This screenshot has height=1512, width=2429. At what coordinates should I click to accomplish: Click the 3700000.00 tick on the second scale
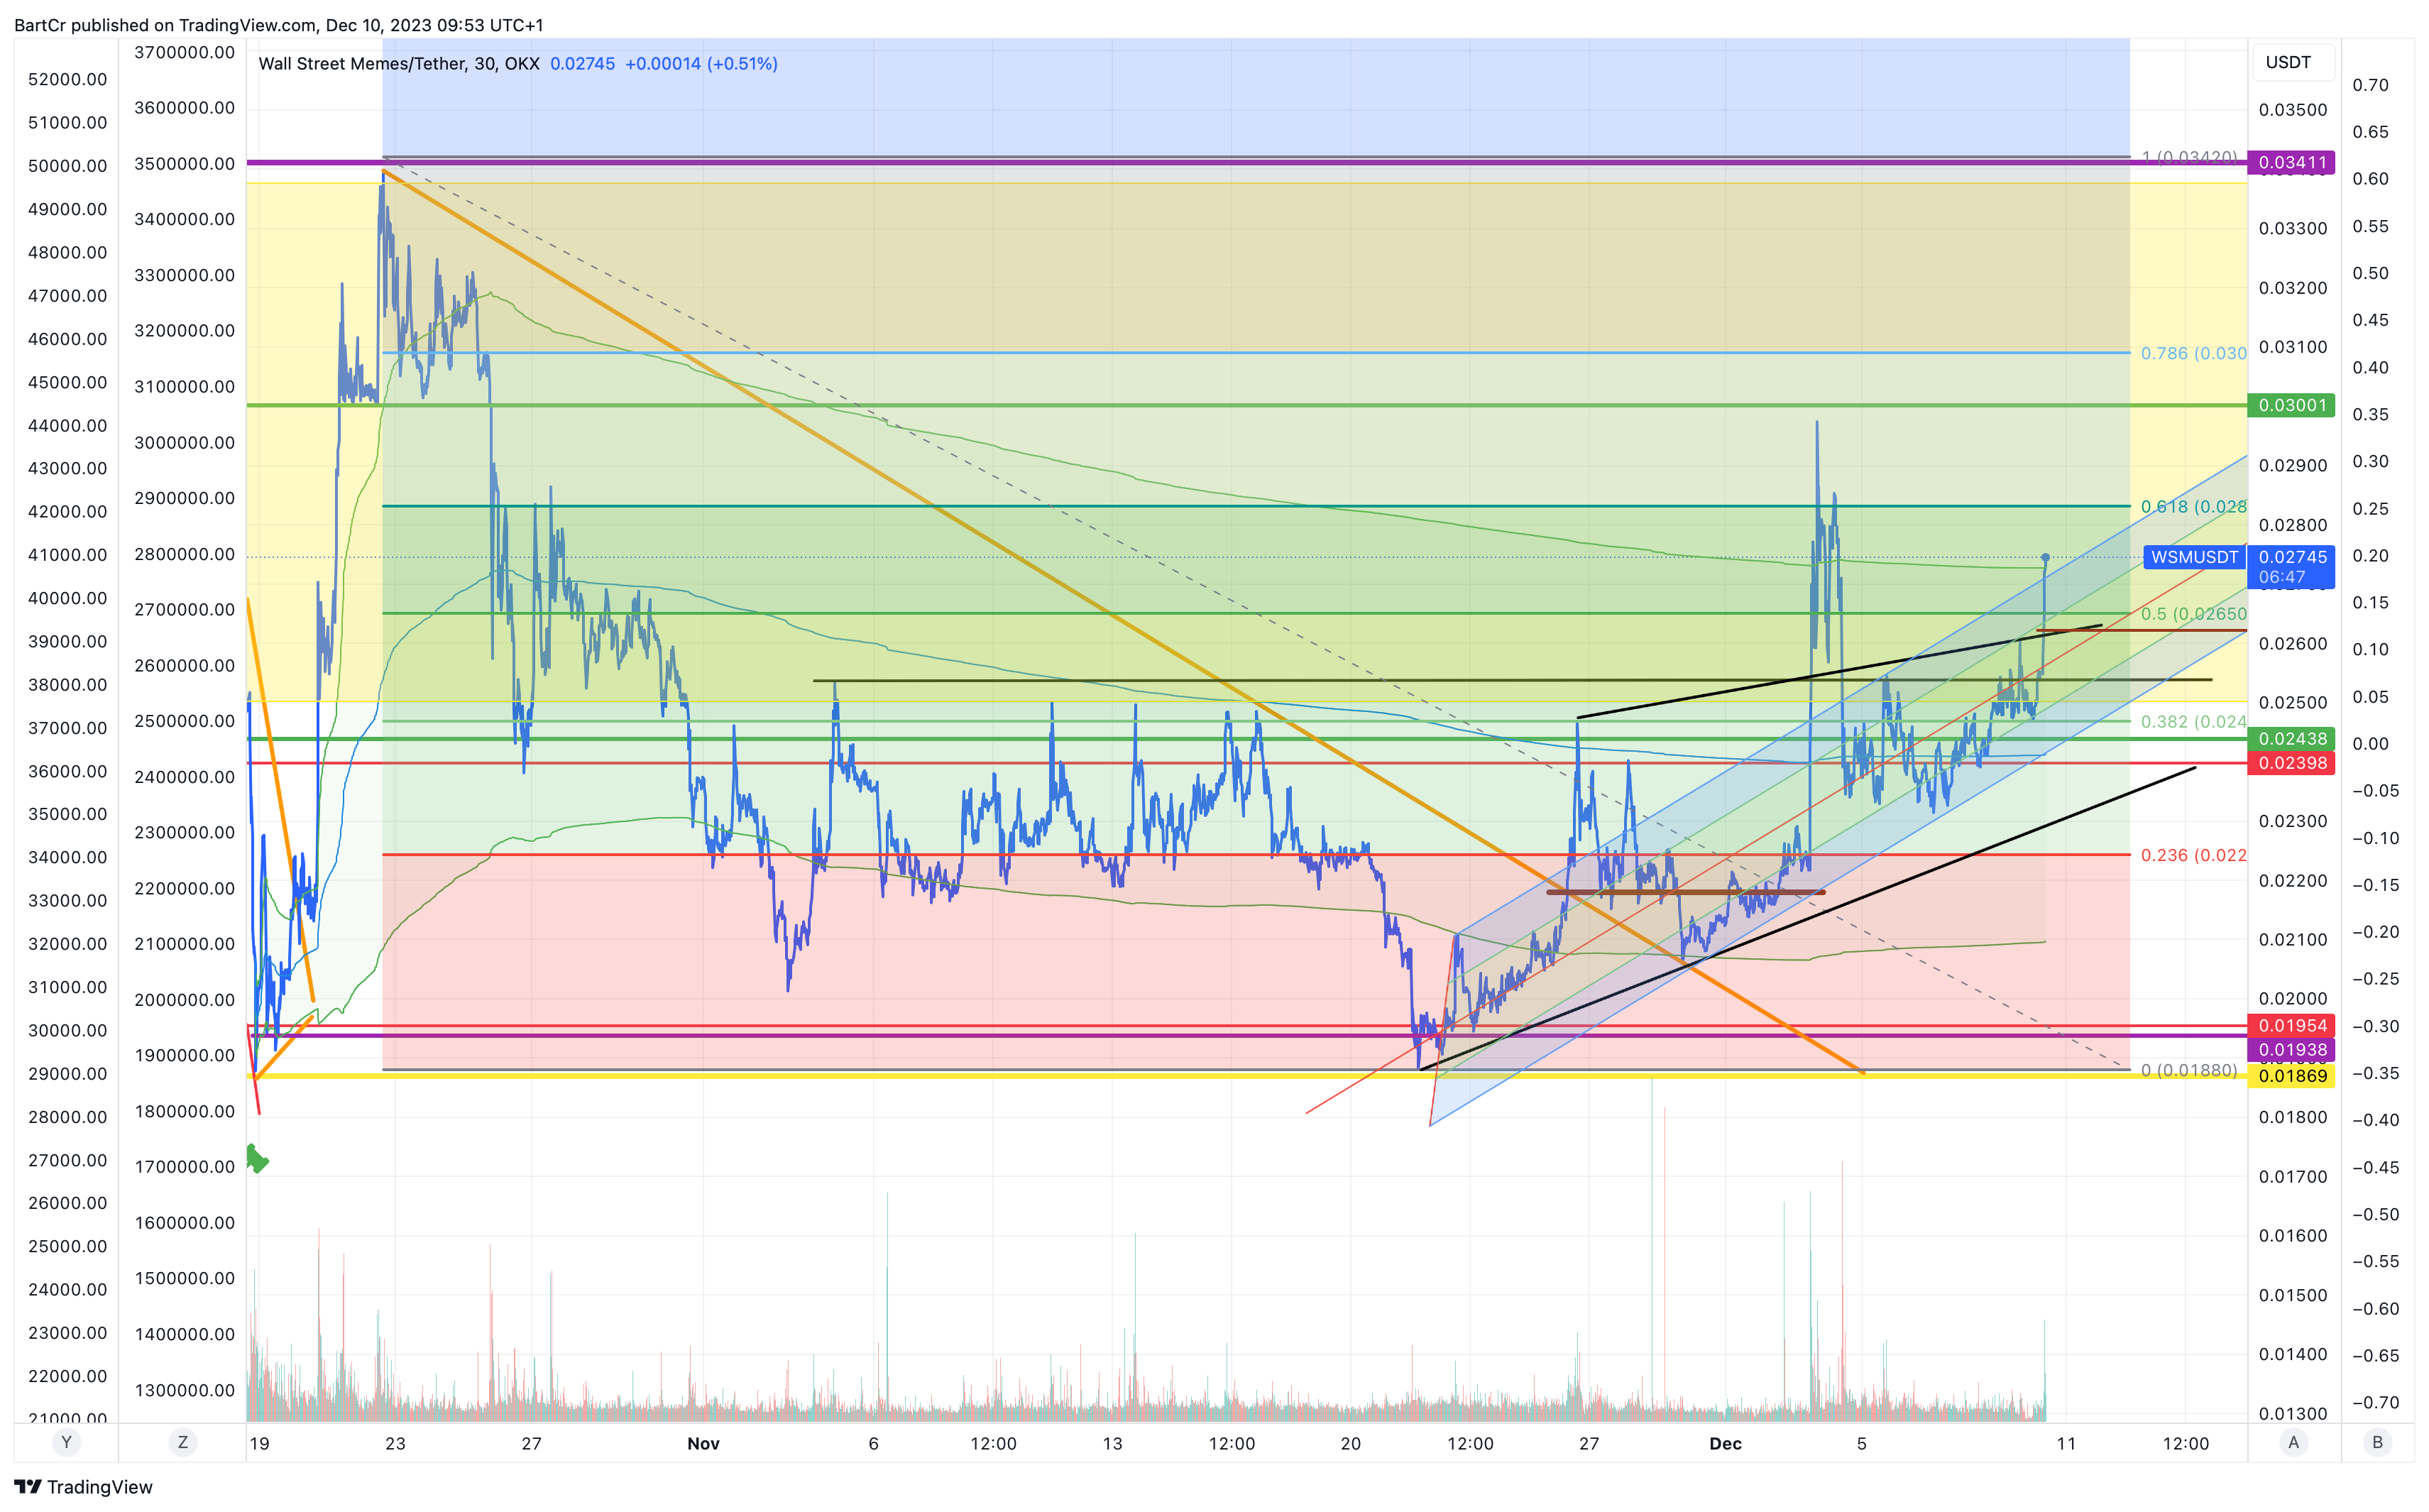(x=184, y=52)
